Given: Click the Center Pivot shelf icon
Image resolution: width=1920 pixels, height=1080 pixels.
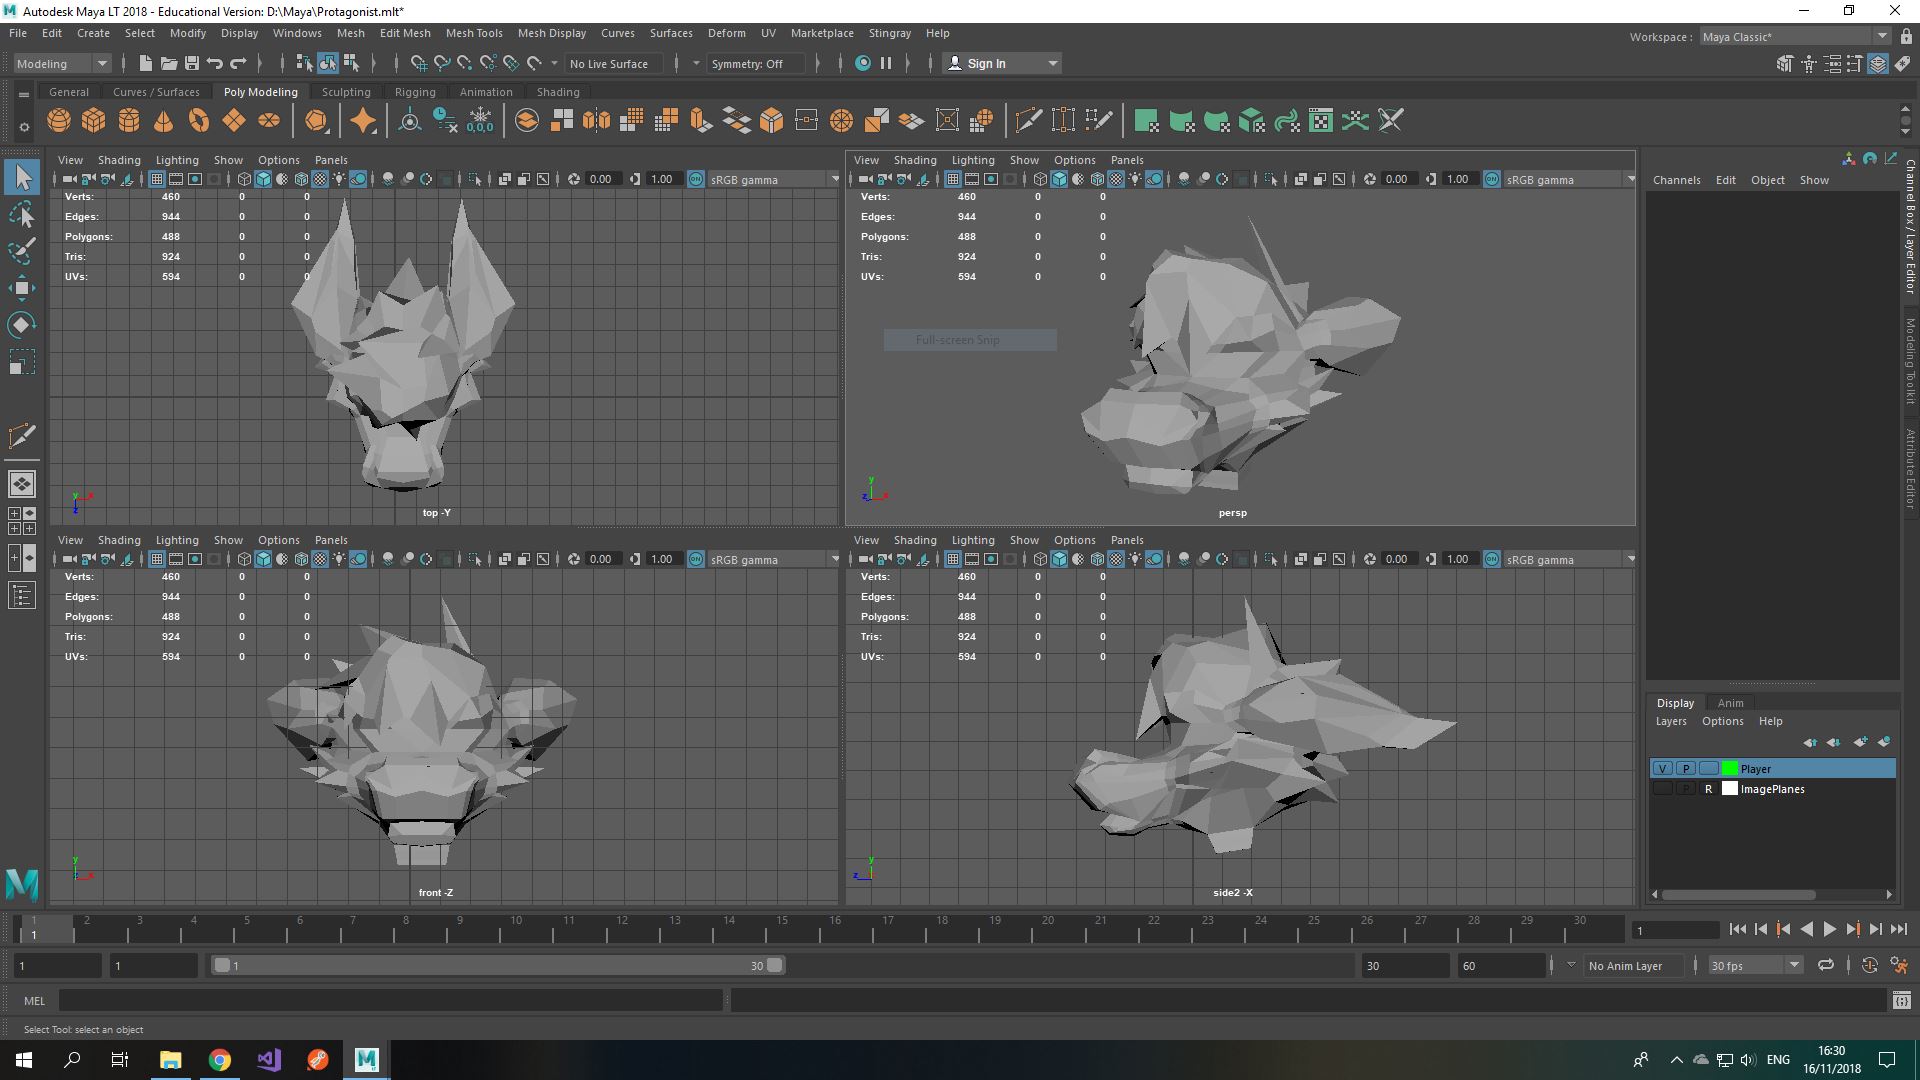Looking at the screenshot, I should tap(410, 121).
